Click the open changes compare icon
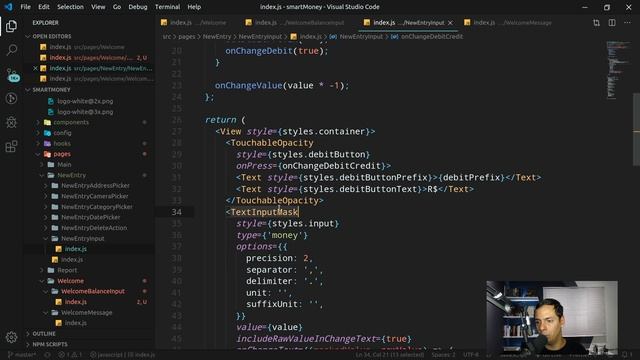 [x=596, y=23]
